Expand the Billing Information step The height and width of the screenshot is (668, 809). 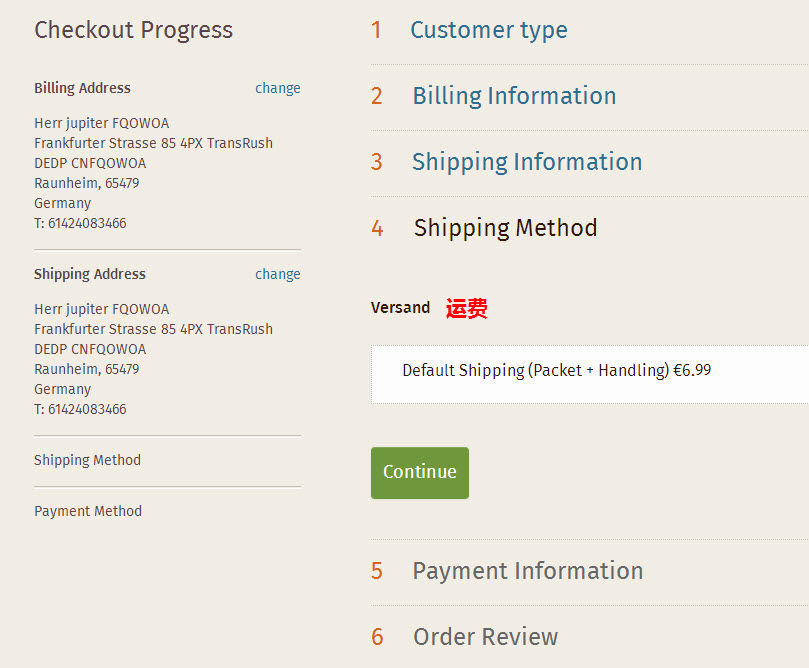coord(514,96)
